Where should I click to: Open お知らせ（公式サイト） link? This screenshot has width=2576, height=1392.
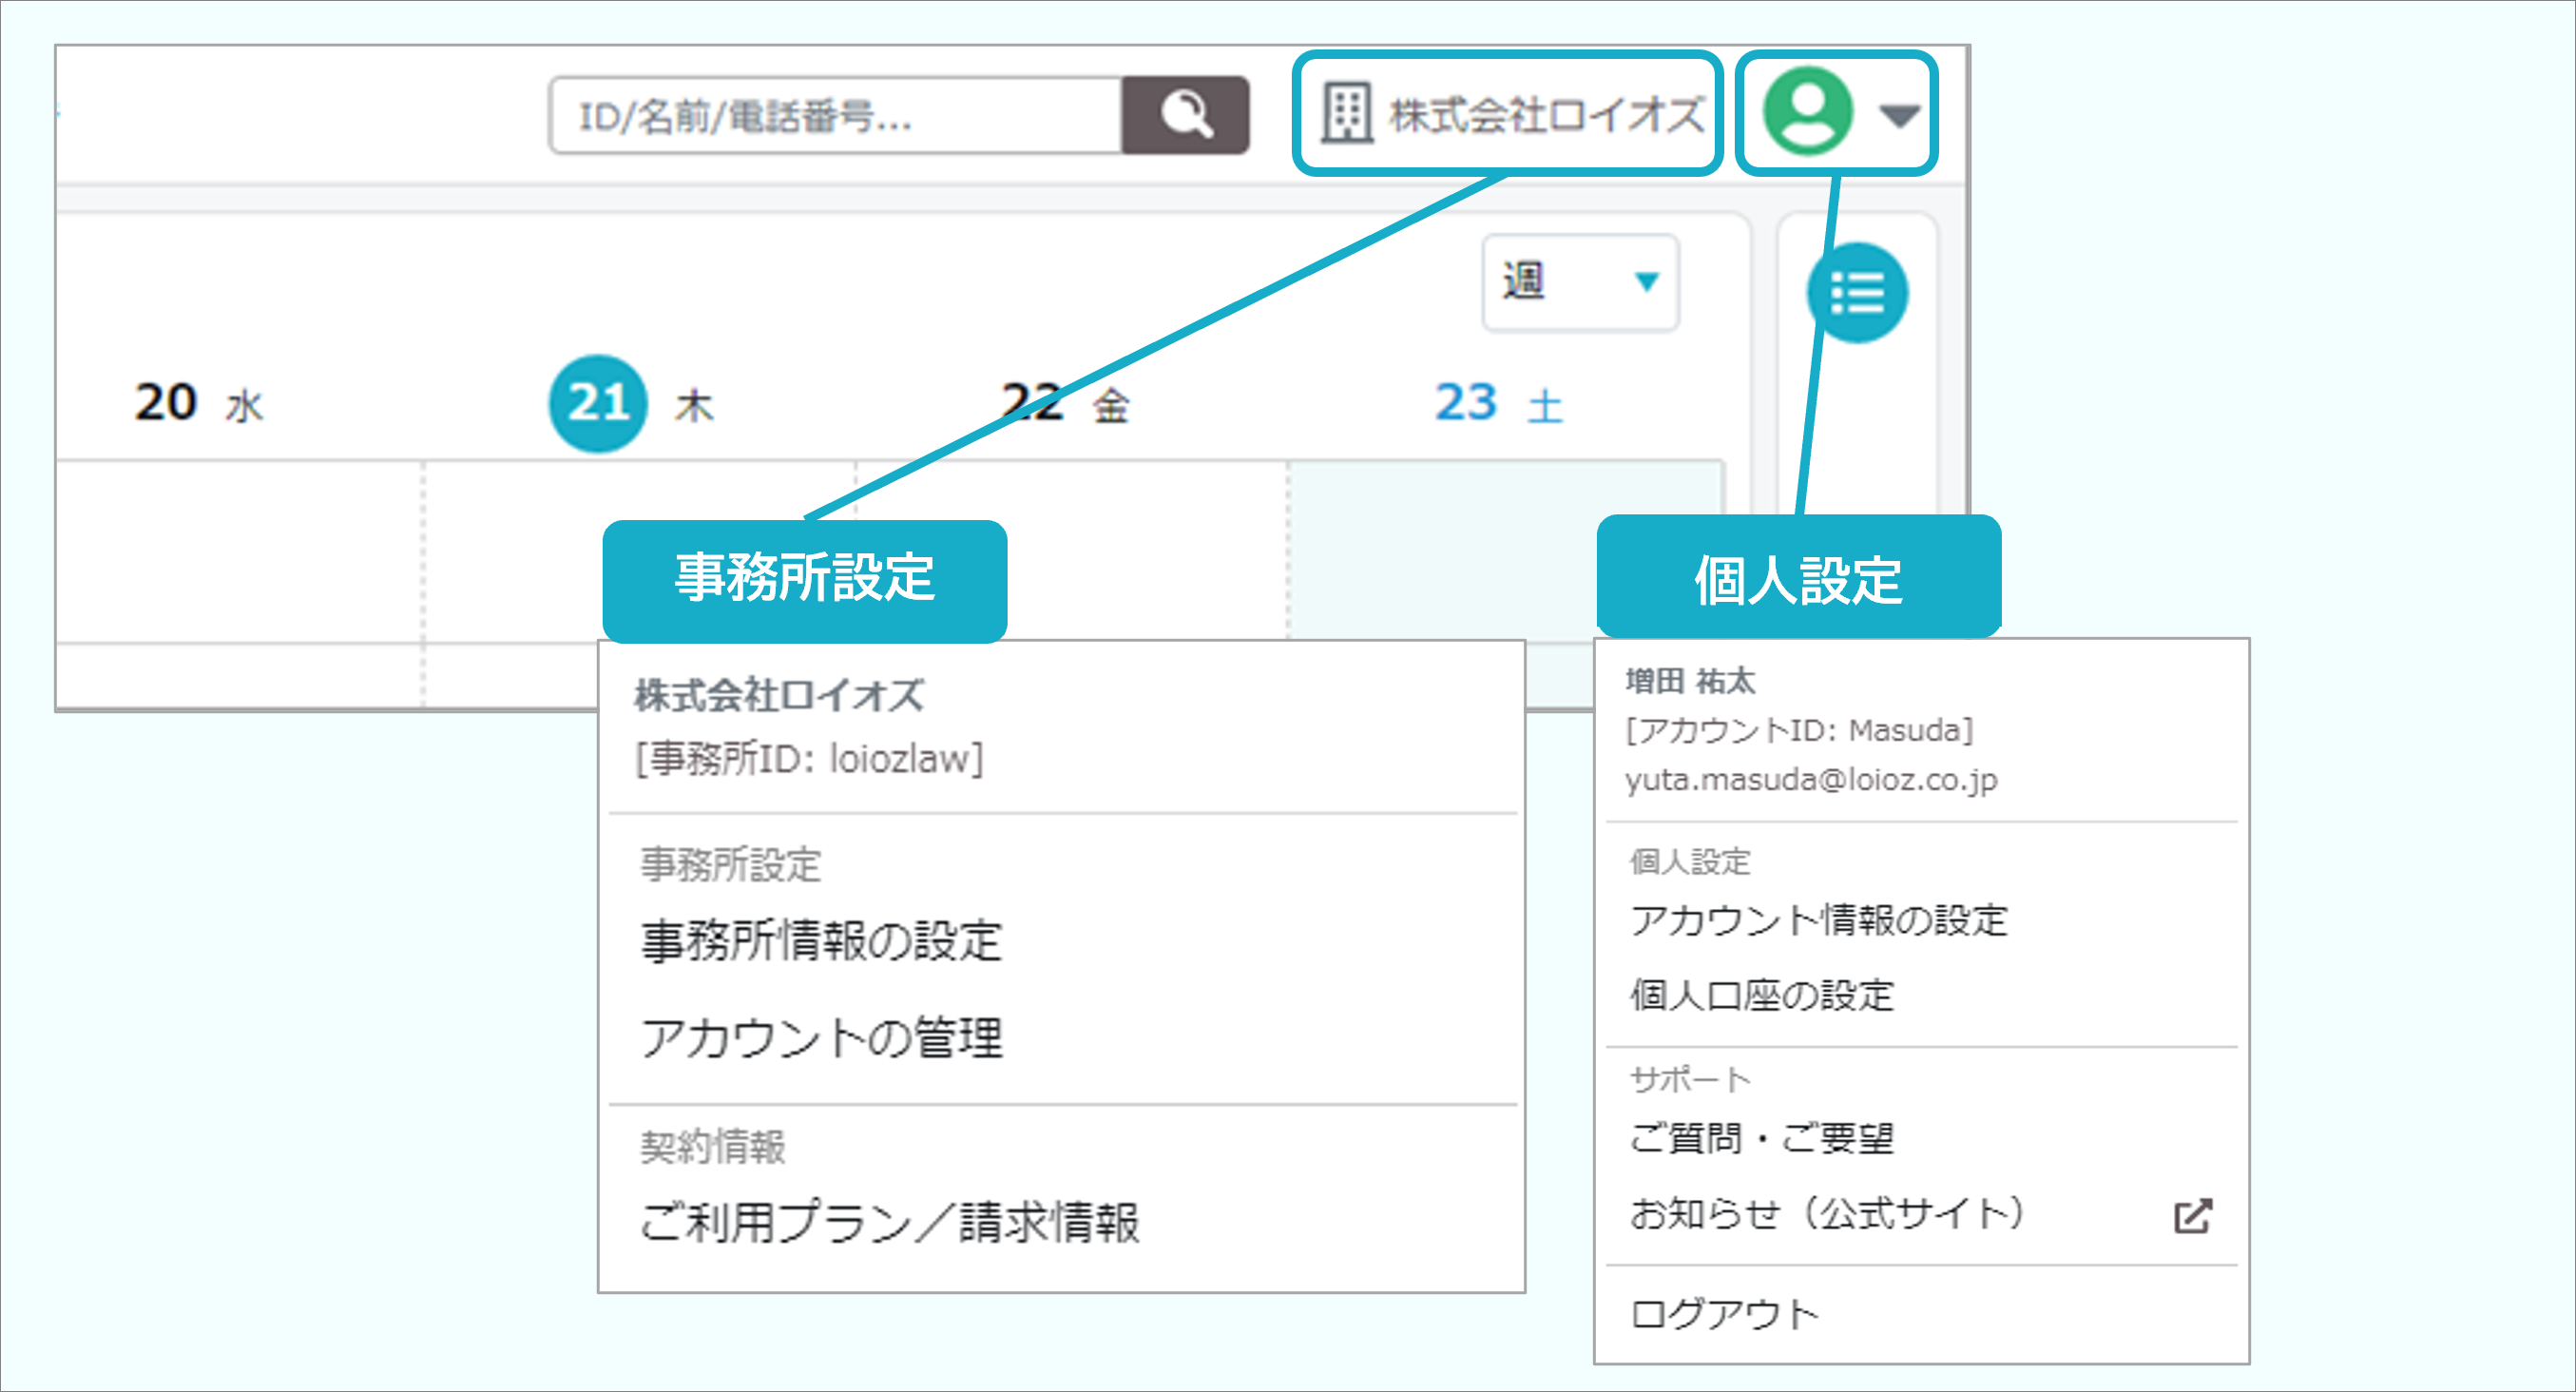pos(1827,1213)
